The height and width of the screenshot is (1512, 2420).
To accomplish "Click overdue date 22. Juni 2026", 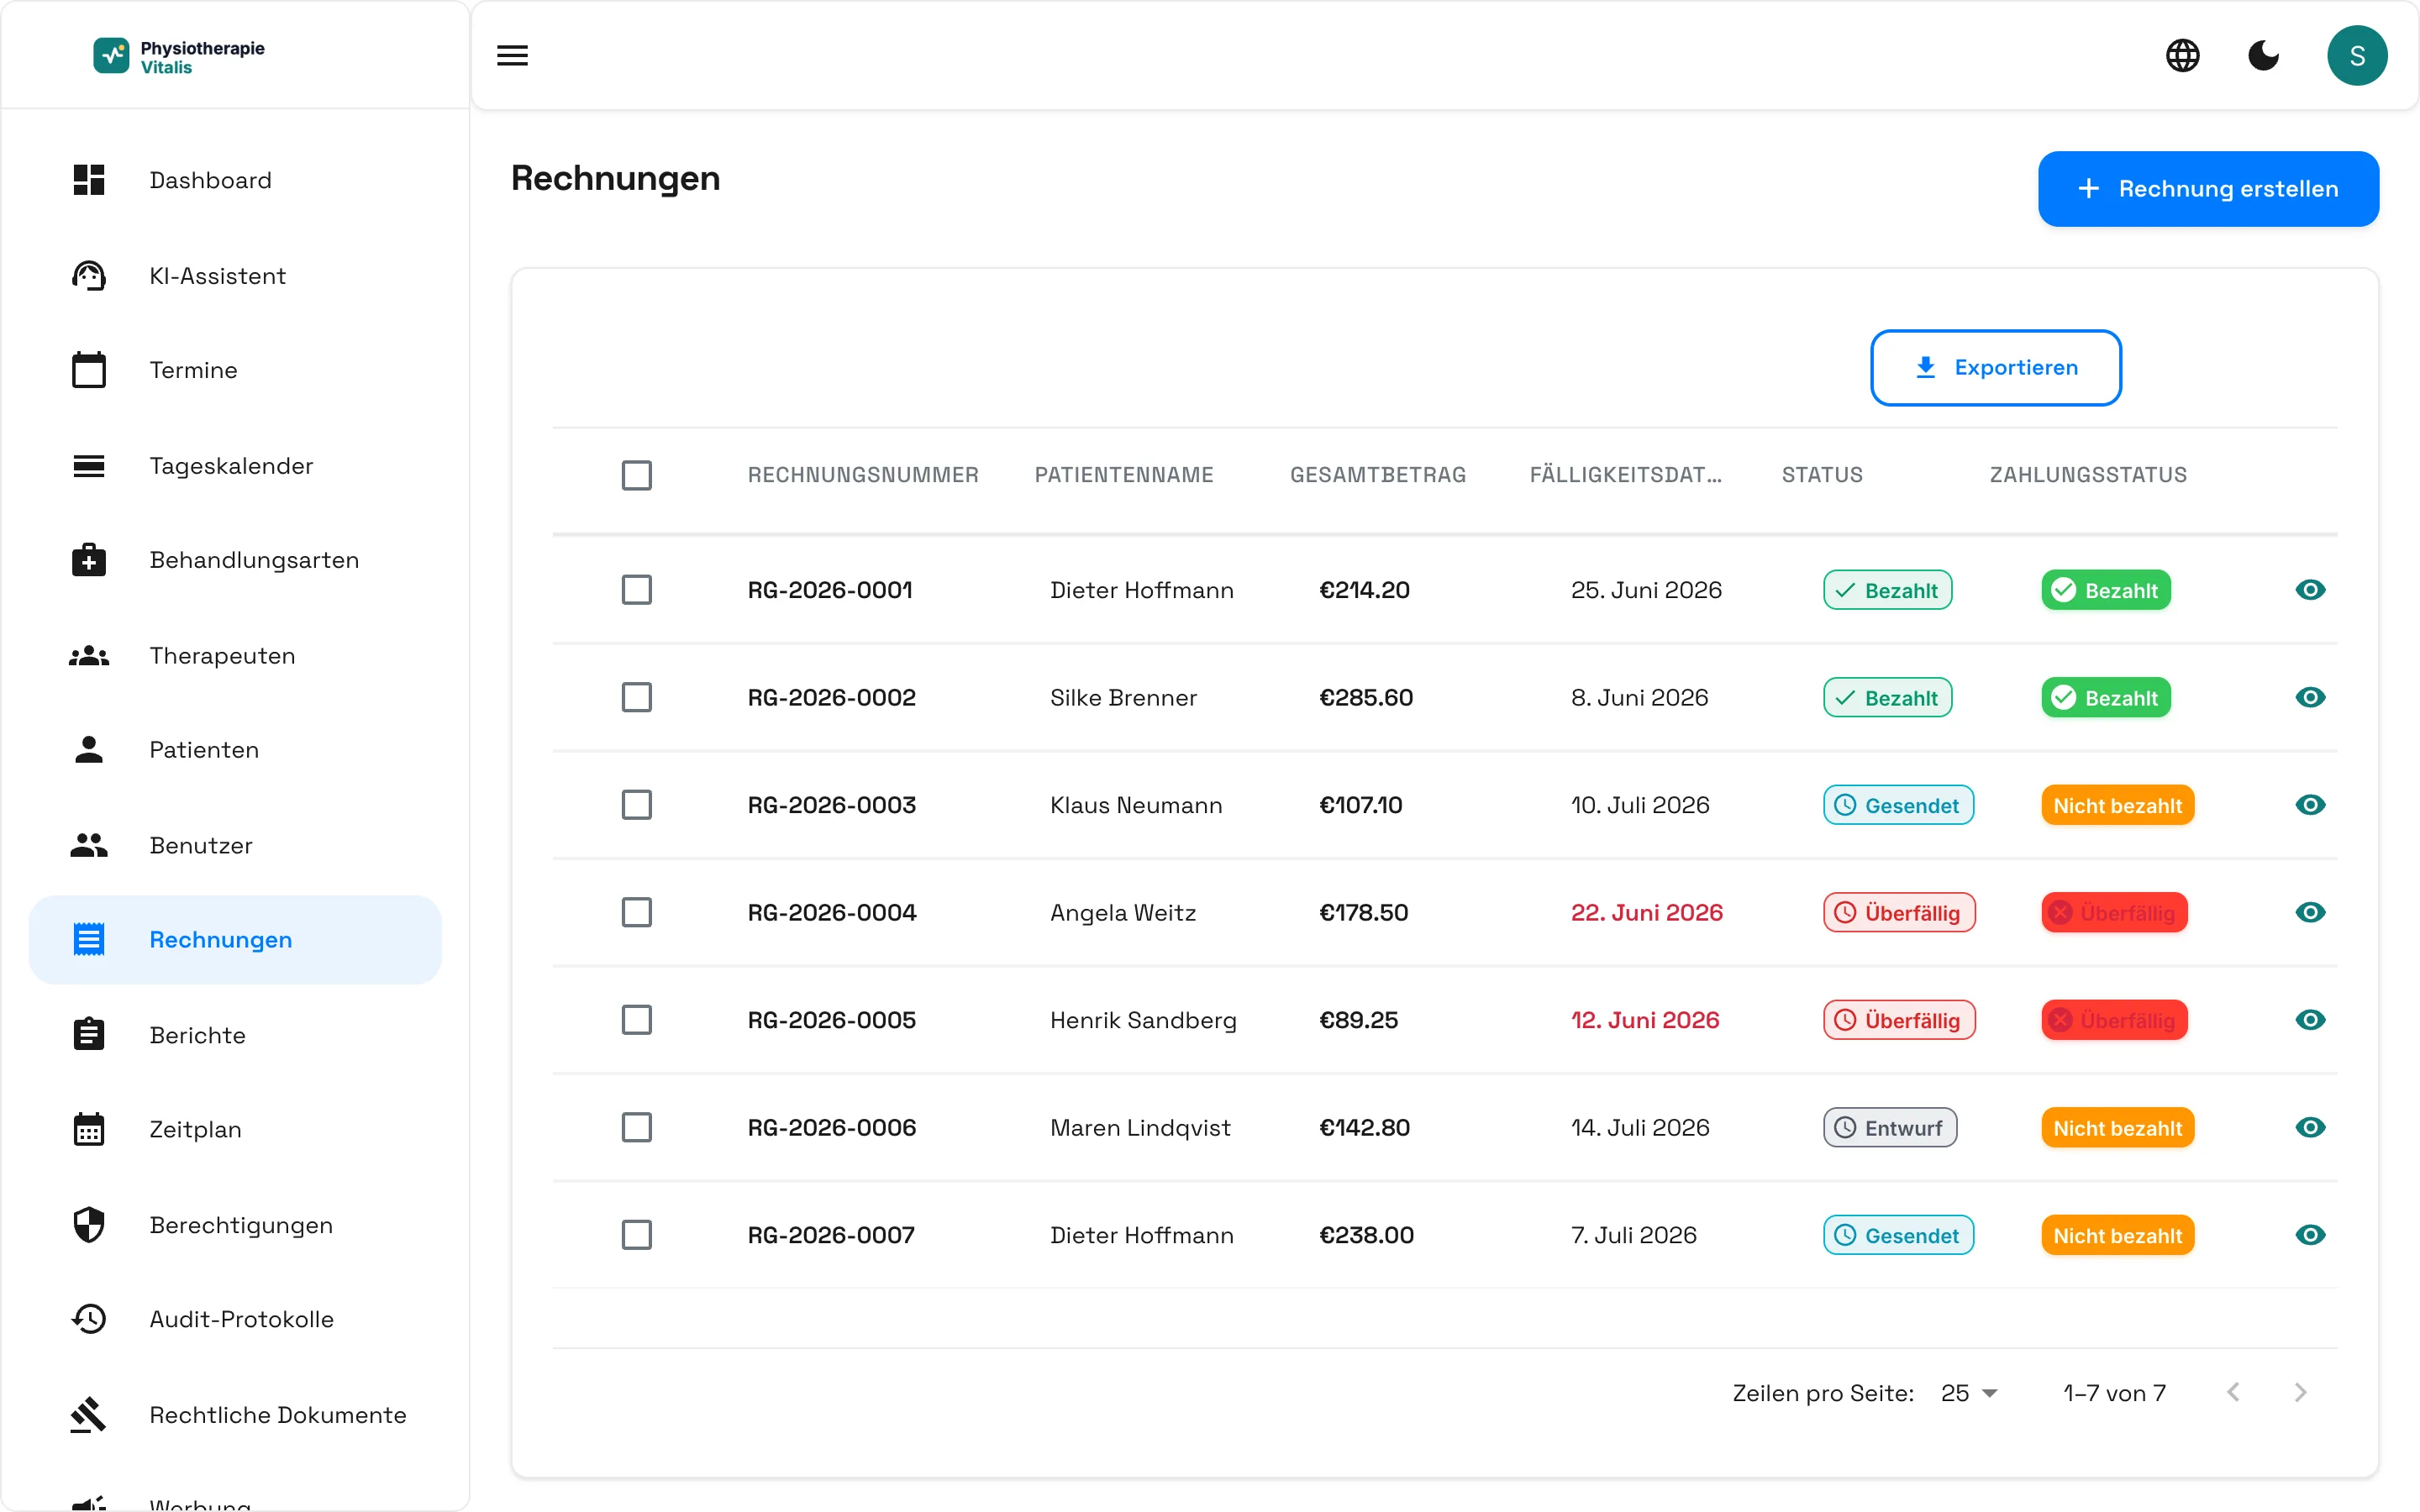I will (x=1646, y=913).
